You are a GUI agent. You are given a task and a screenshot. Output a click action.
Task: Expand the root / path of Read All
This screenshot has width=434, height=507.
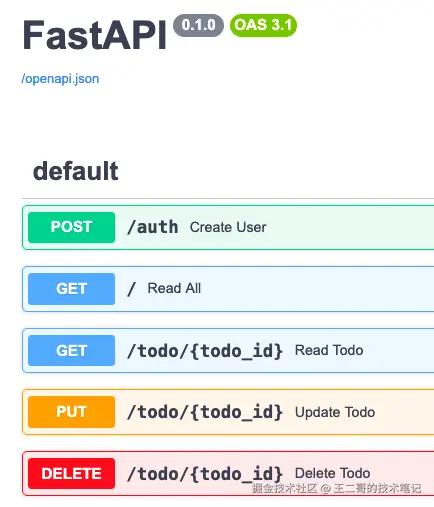tap(132, 289)
